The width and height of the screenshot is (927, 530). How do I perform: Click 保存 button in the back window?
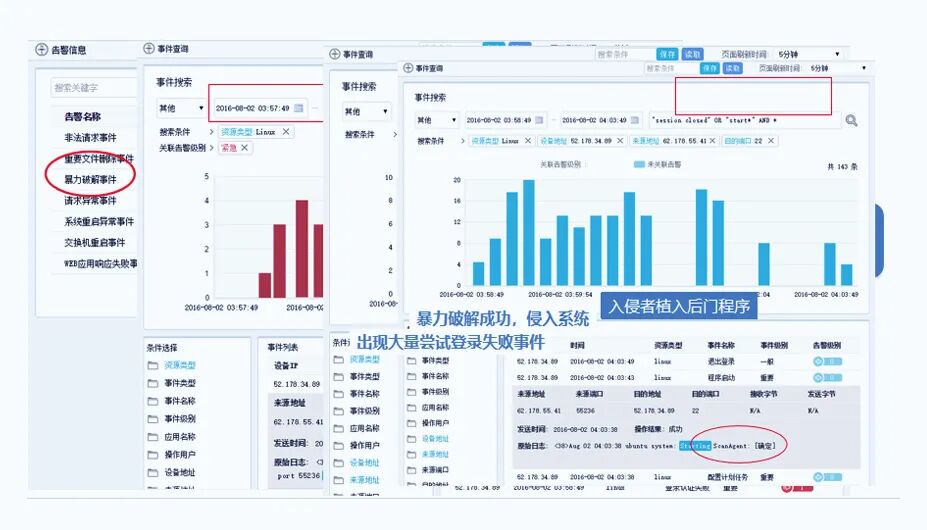coord(667,54)
